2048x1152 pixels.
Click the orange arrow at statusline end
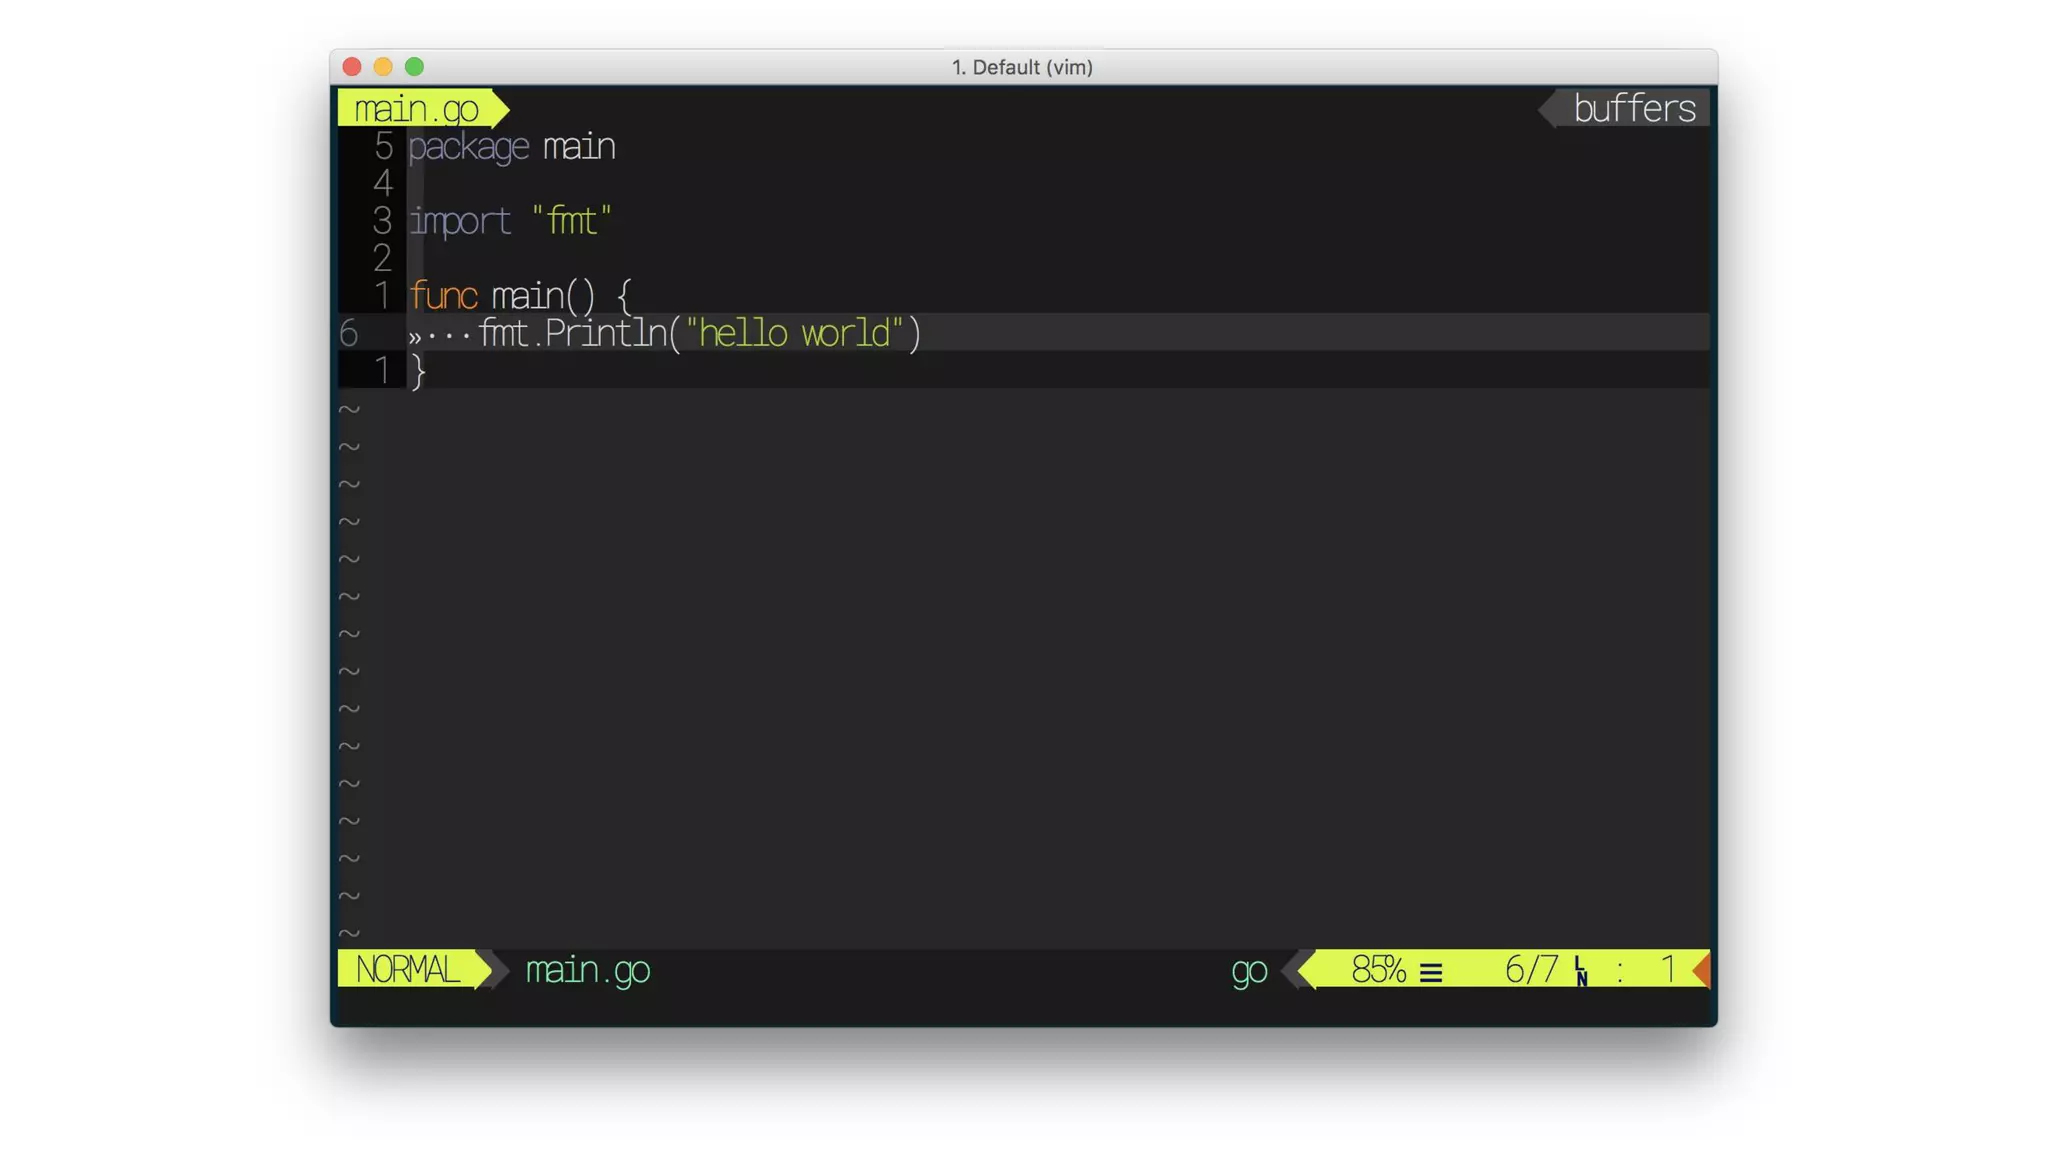(1701, 969)
